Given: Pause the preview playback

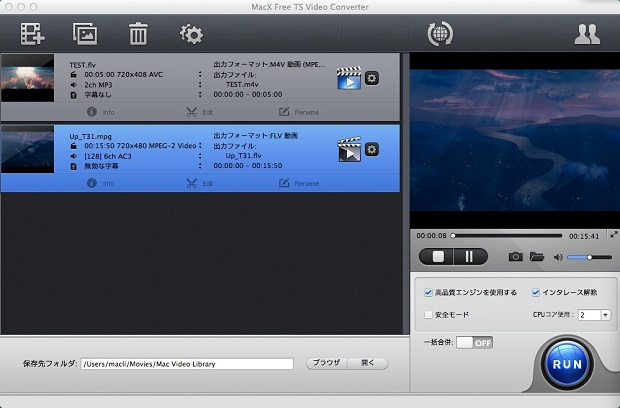Looking at the screenshot, I should (x=470, y=257).
